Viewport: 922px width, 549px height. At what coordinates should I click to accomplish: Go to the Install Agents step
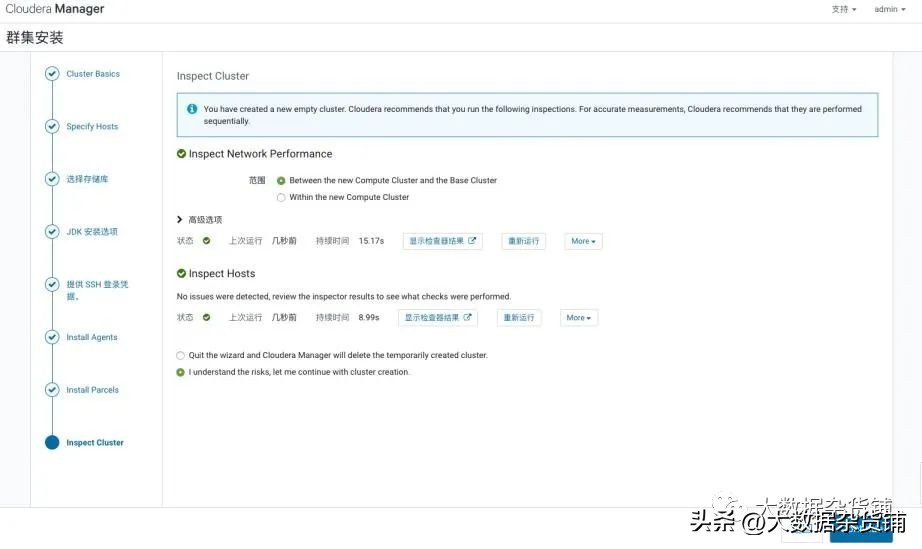[92, 337]
